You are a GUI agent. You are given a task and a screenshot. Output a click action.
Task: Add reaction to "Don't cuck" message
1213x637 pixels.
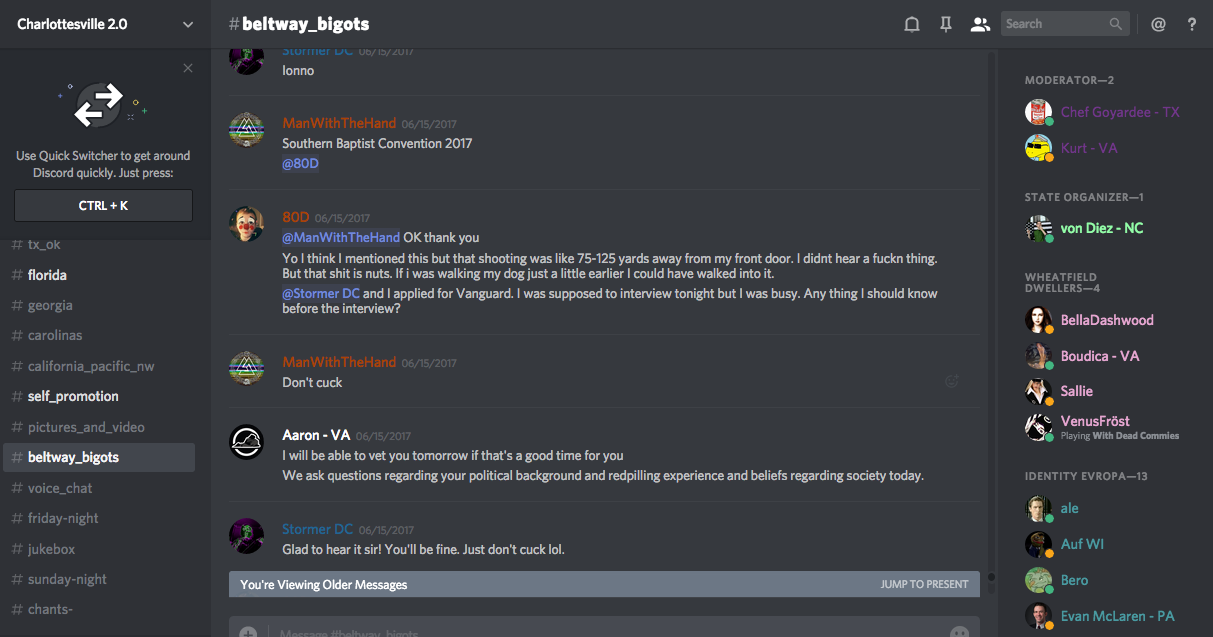tap(952, 381)
